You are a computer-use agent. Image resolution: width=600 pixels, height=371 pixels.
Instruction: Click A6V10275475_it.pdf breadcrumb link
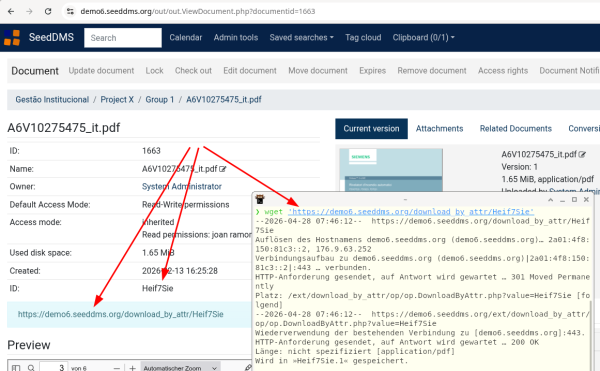pos(224,100)
